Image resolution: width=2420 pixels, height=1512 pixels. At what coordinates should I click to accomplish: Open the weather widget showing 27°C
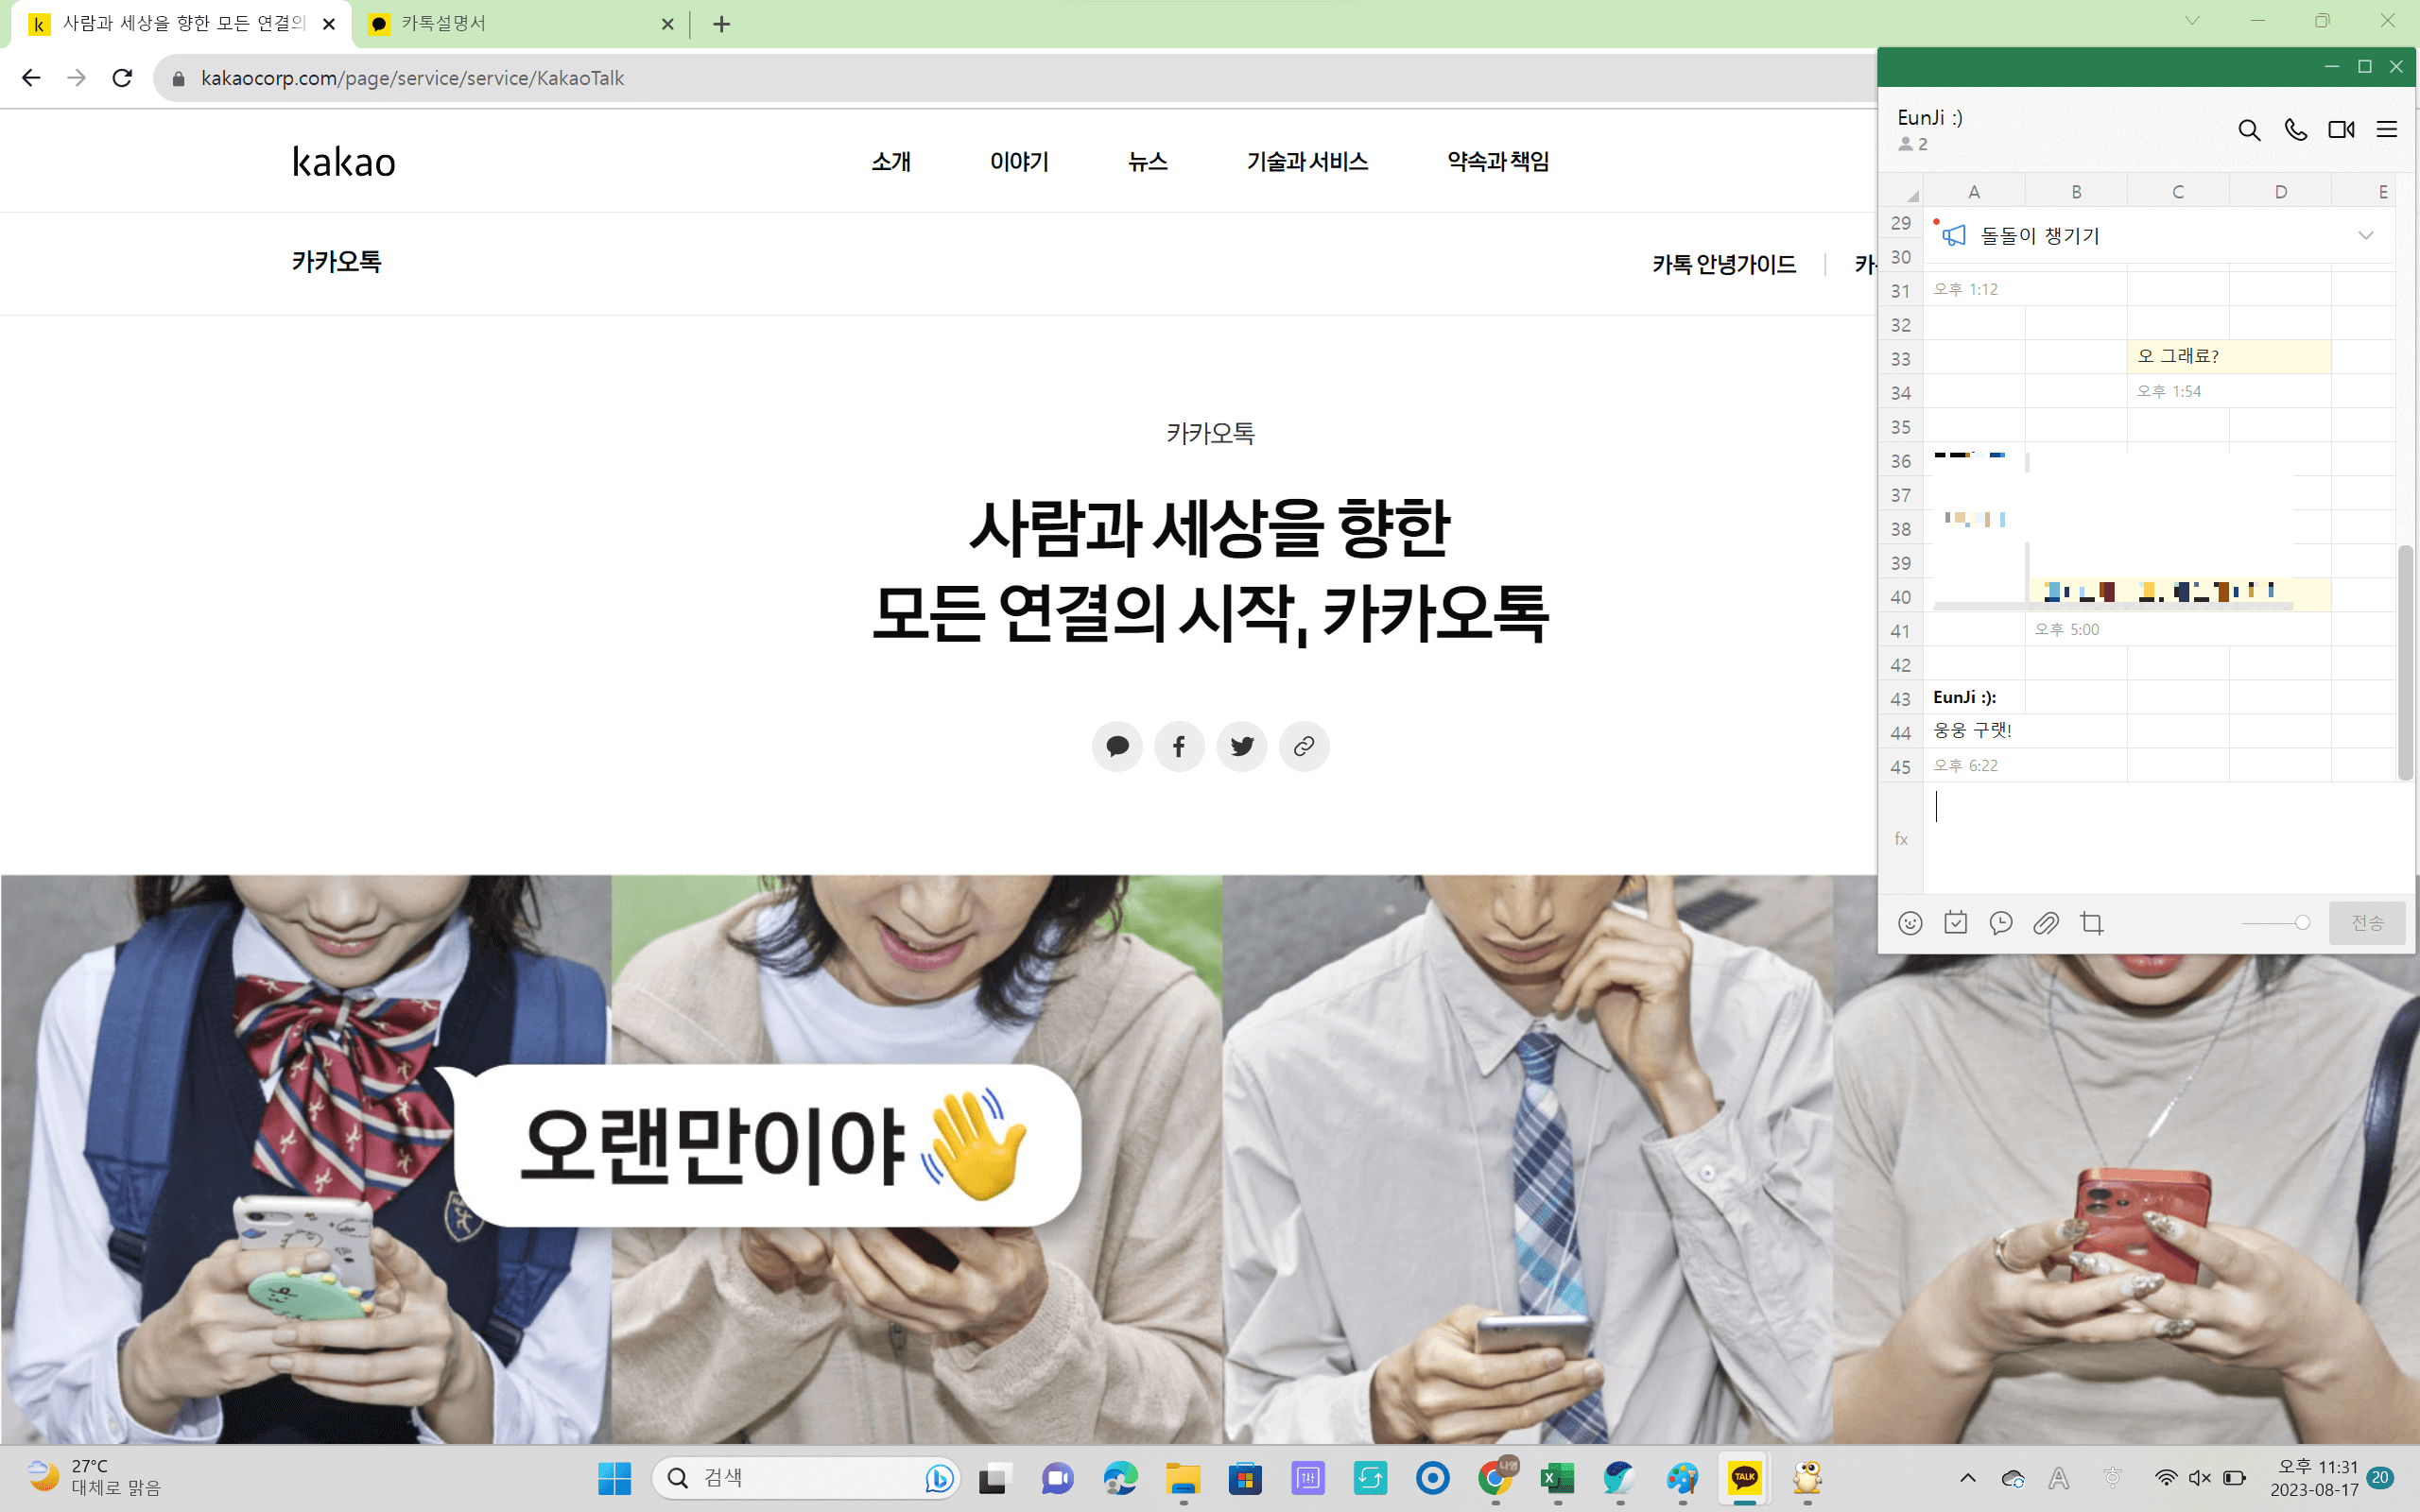95,1478
